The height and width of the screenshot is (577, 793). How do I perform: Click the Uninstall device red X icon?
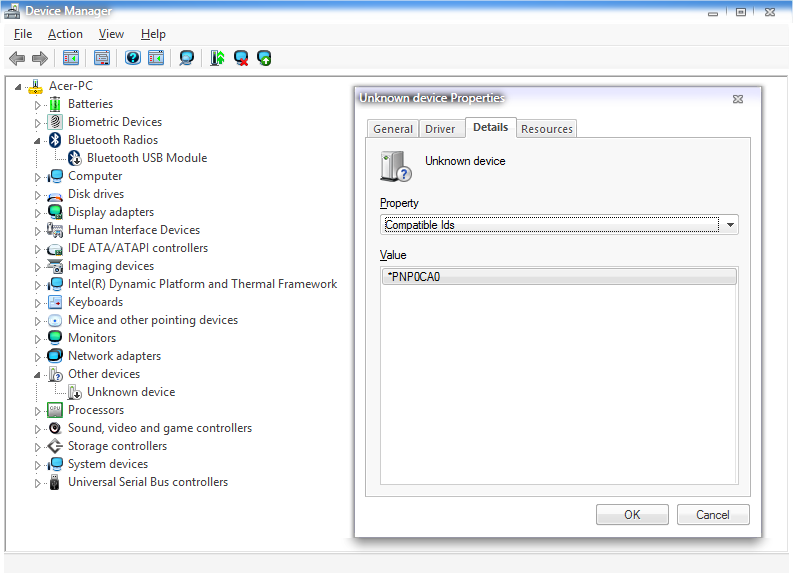[x=241, y=58]
